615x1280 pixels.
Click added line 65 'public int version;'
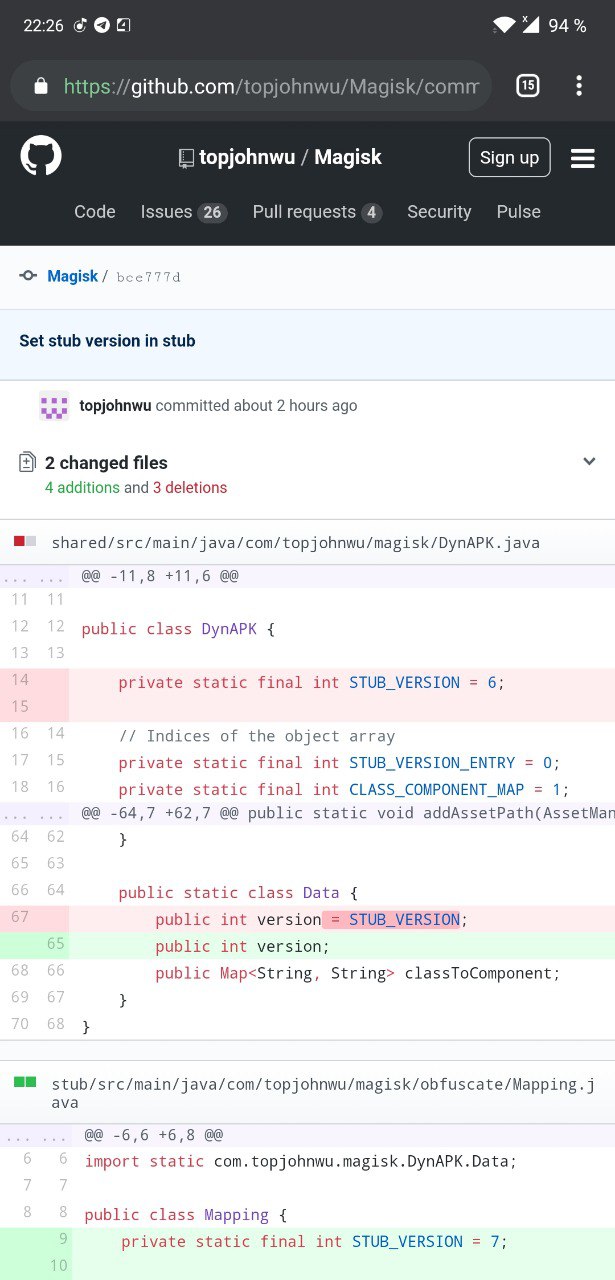(x=242, y=947)
